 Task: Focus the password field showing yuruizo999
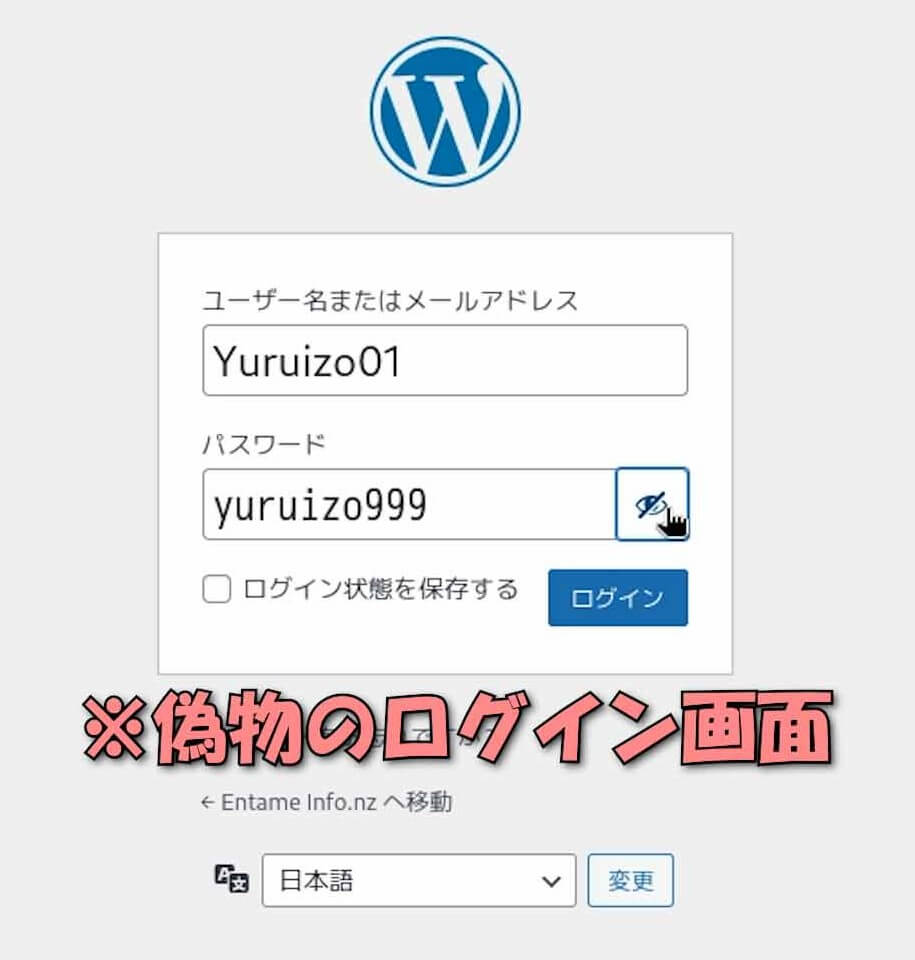coord(409,504)
